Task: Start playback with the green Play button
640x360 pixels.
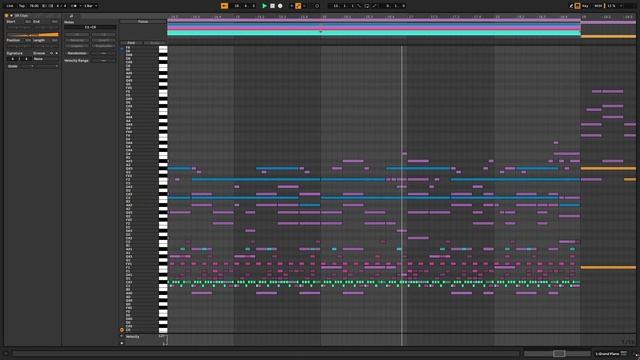Action: [x=264, y=6]
